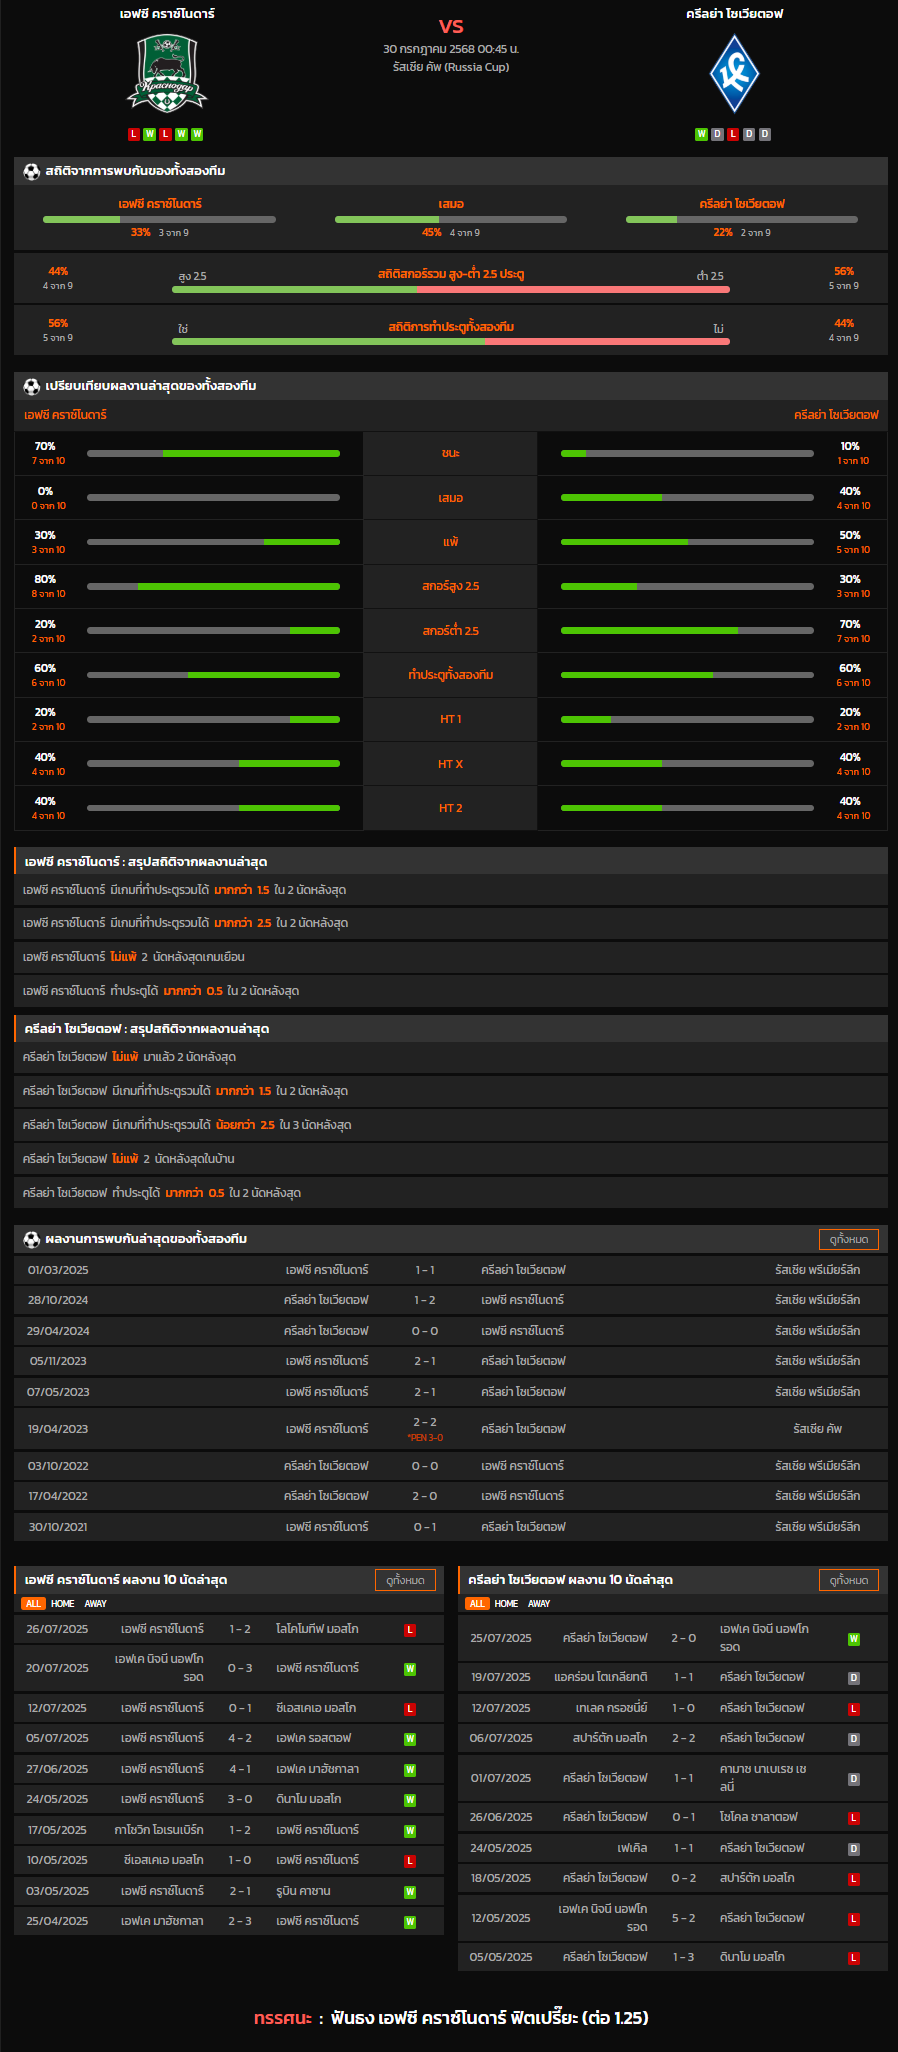Click the L badge on 26/07/2025 Krasnodar row
This screenshot has width=898, height=2052.
coord(410,1630)
